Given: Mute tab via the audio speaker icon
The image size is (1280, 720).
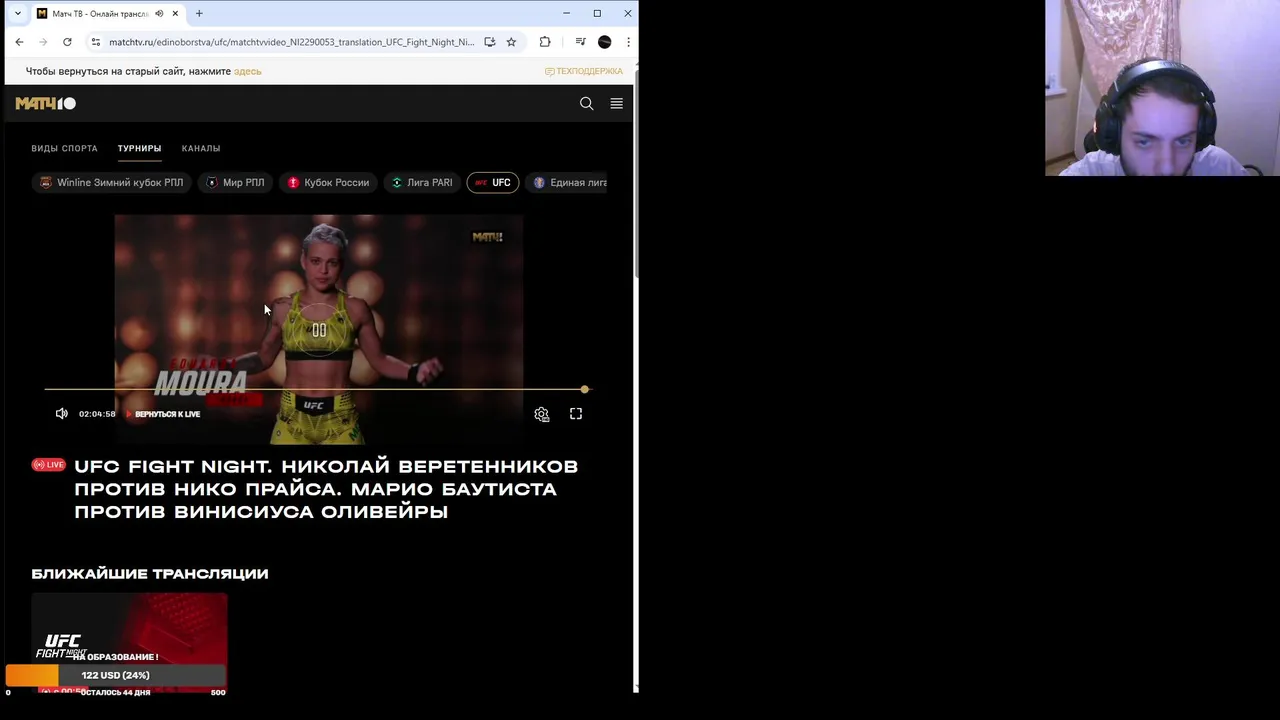Looking at the screenshot, I should (159, 13).
